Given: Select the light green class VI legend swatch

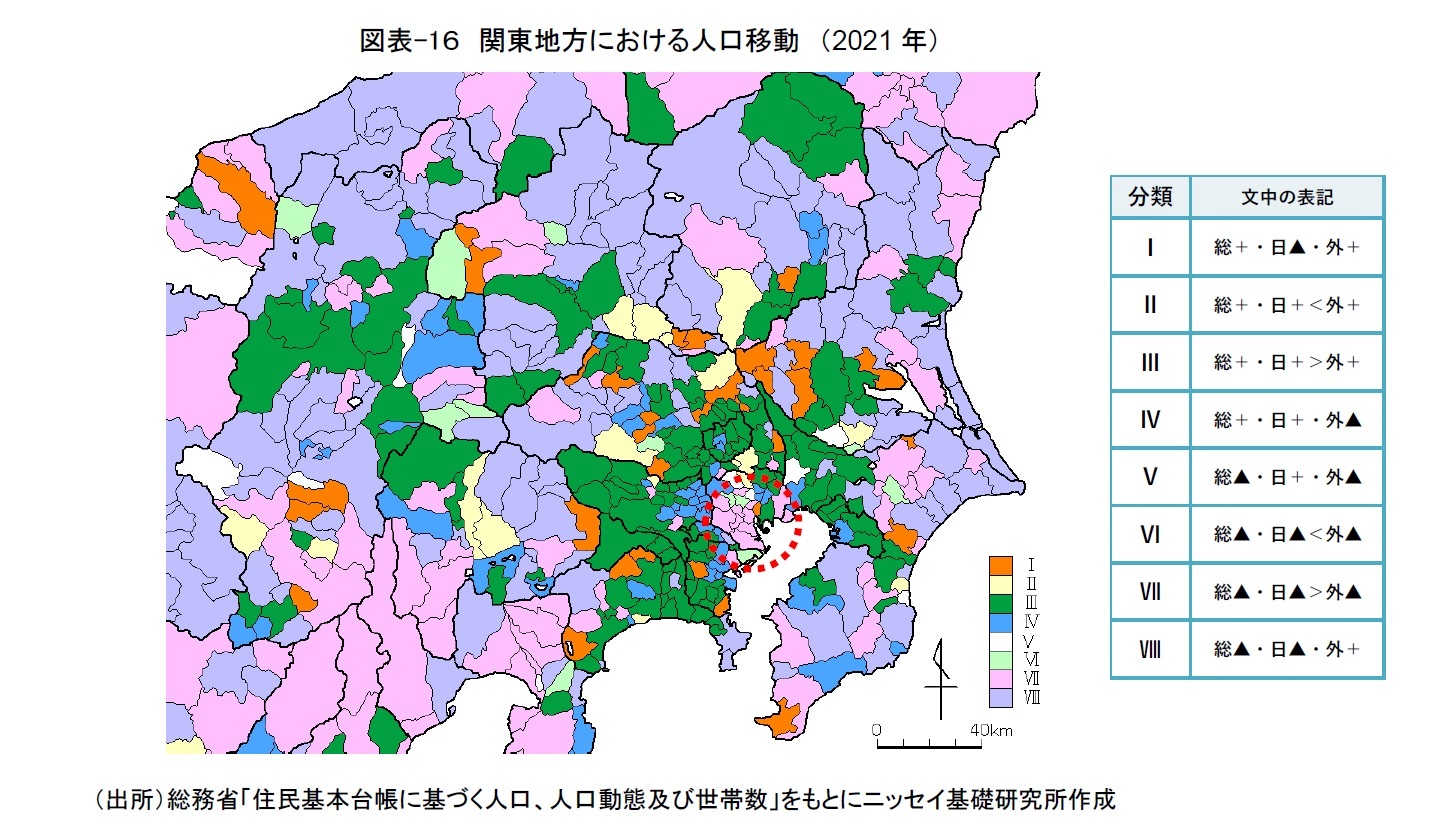Looking at the screenshot, I should click(x=1001, y=660).
